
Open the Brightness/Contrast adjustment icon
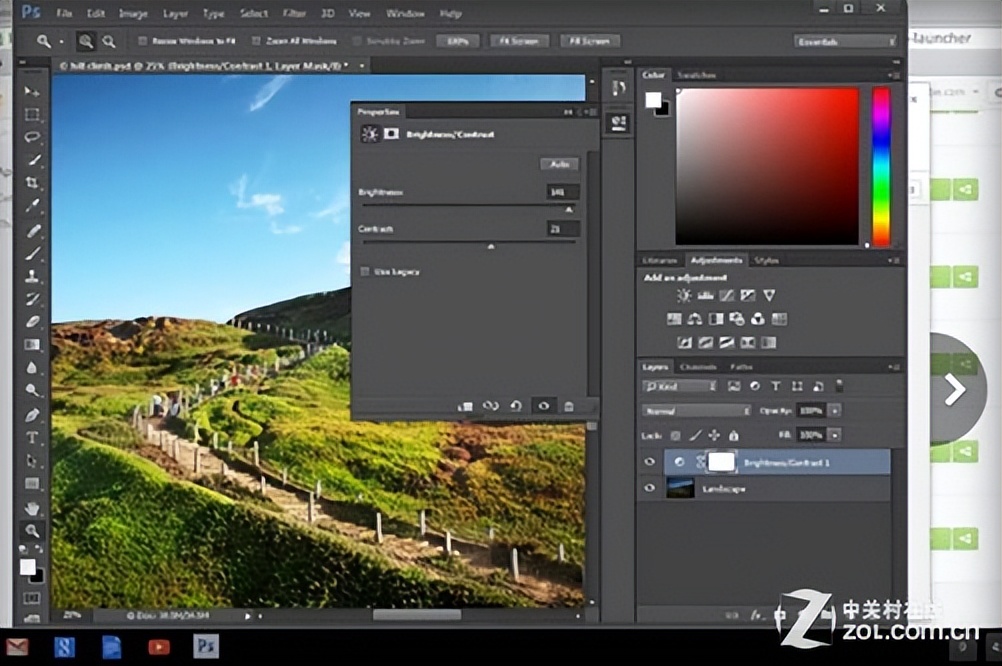[684, 294]
